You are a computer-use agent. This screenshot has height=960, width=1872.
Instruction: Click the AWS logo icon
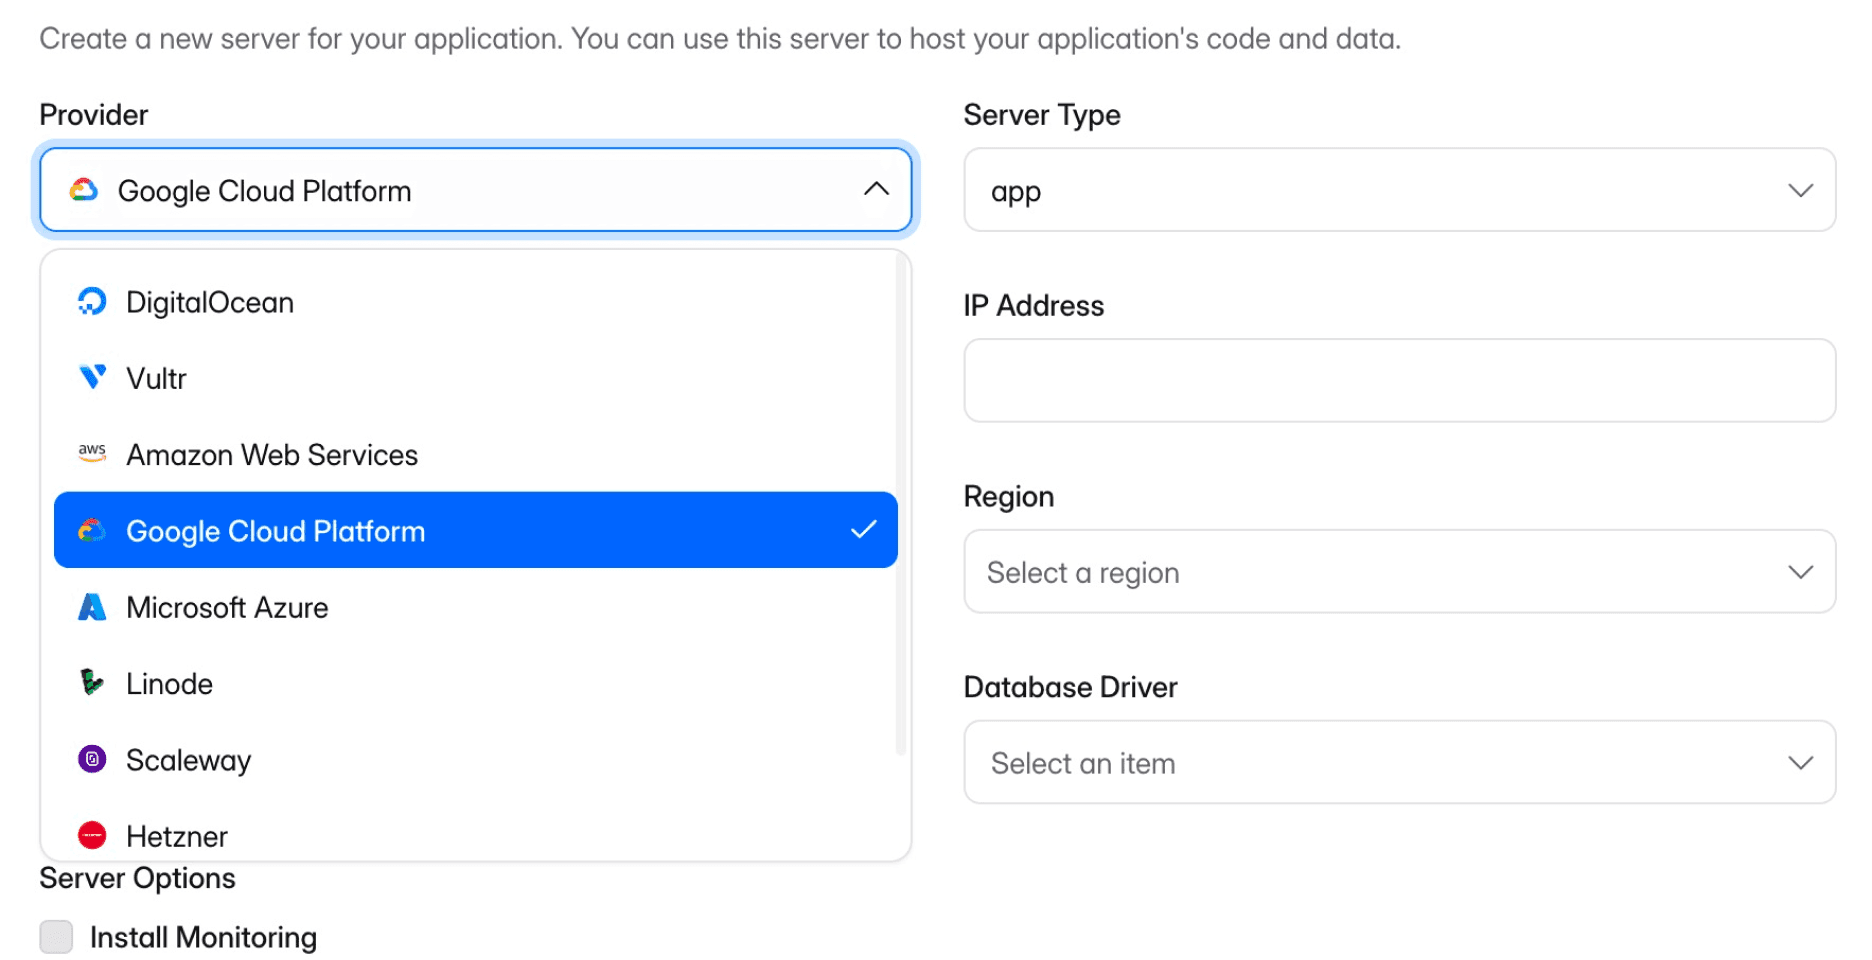(92, 454)
